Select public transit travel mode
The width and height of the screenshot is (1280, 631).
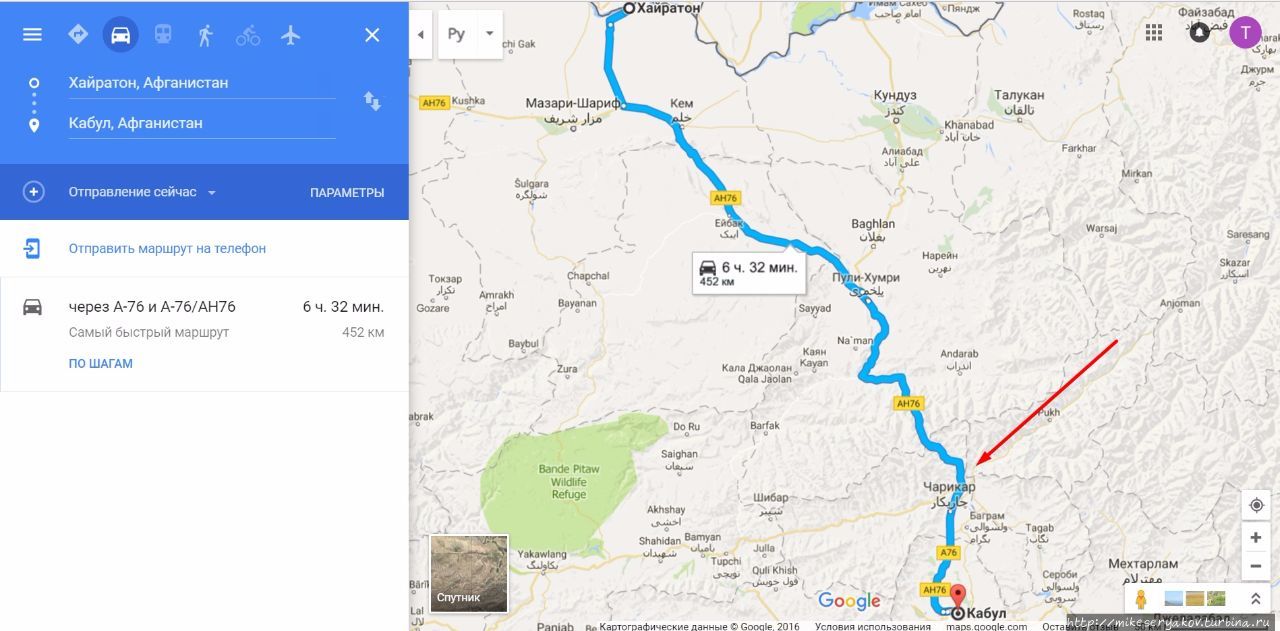pos(163,35)
